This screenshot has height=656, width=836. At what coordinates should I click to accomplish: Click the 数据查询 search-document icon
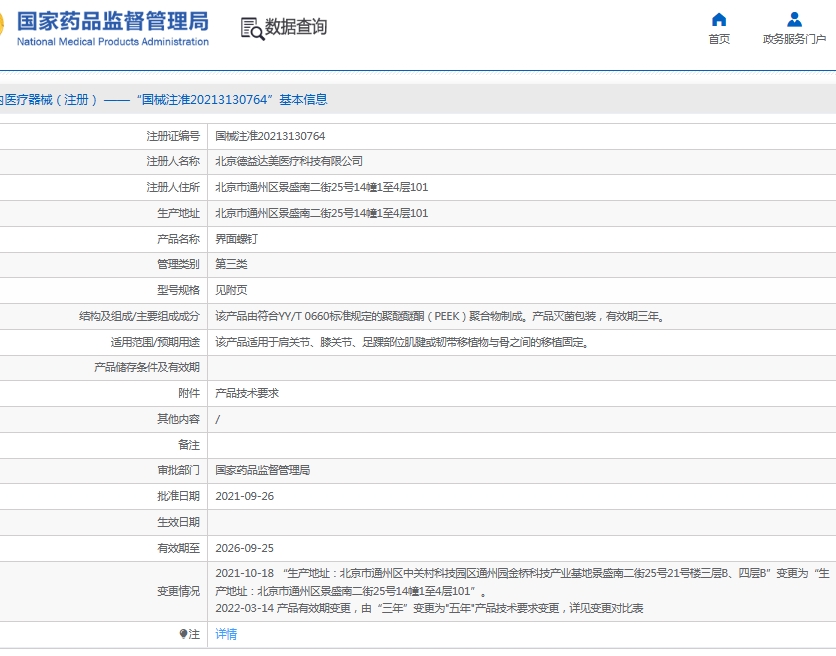[x=252, y=29]
